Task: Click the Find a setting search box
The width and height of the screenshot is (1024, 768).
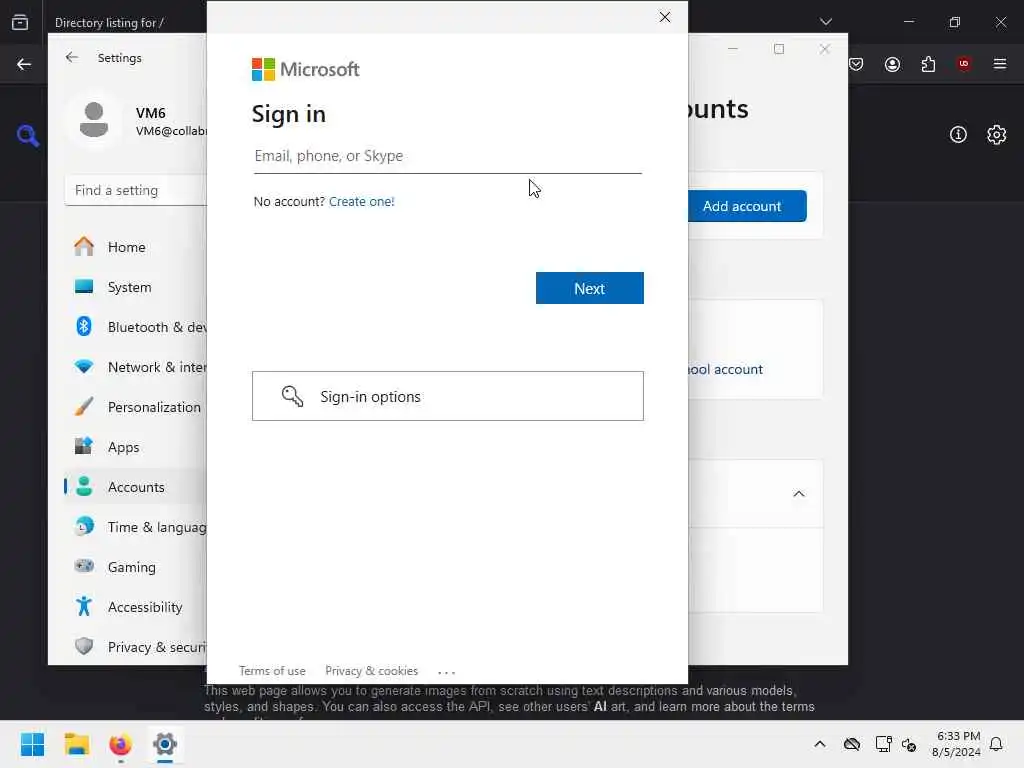Action: tap(136, 190)
